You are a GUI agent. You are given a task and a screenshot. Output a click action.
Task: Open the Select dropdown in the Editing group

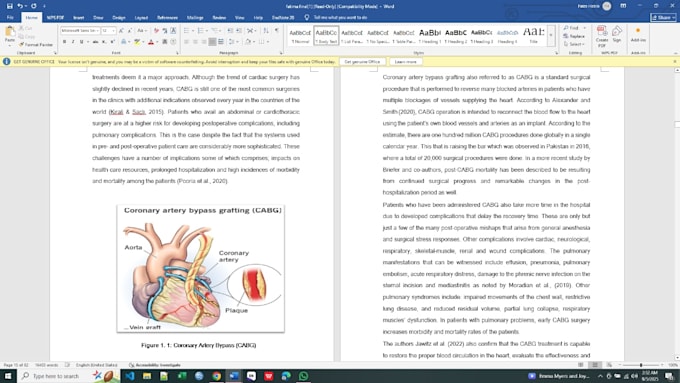pyautogui.click(x=574, y=44)
